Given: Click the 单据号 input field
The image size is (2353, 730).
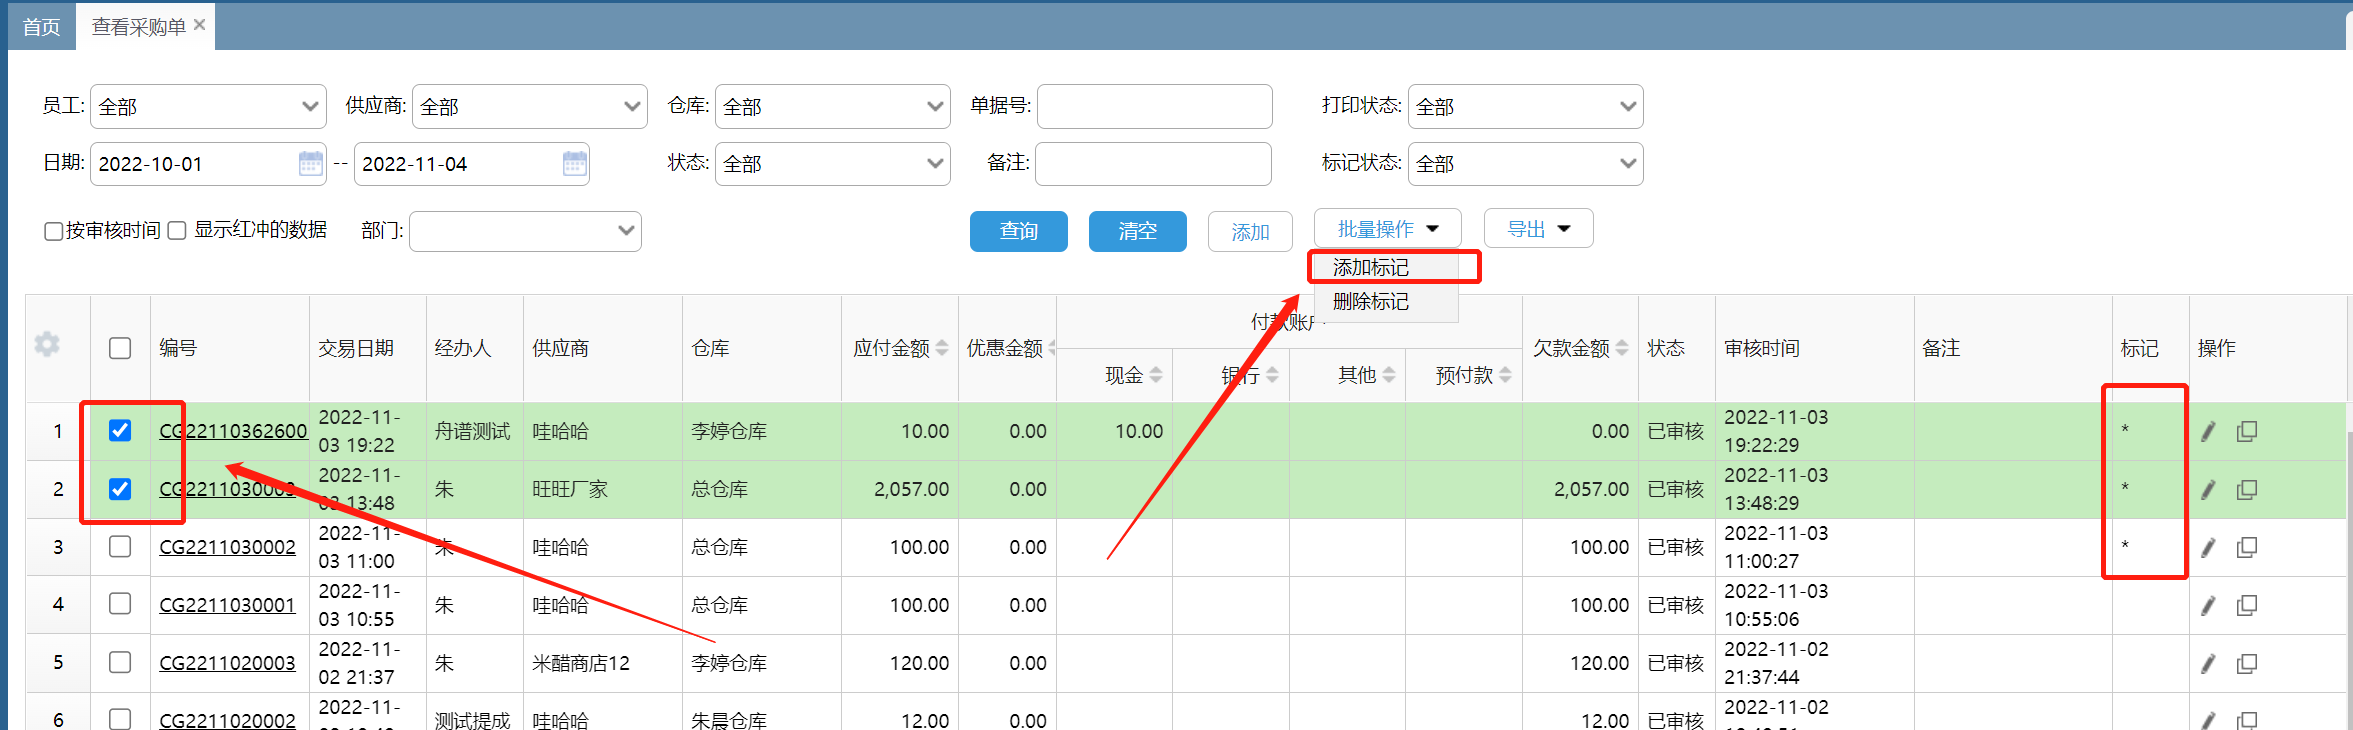Looking at the screenshot, I should pos(1154,106).
